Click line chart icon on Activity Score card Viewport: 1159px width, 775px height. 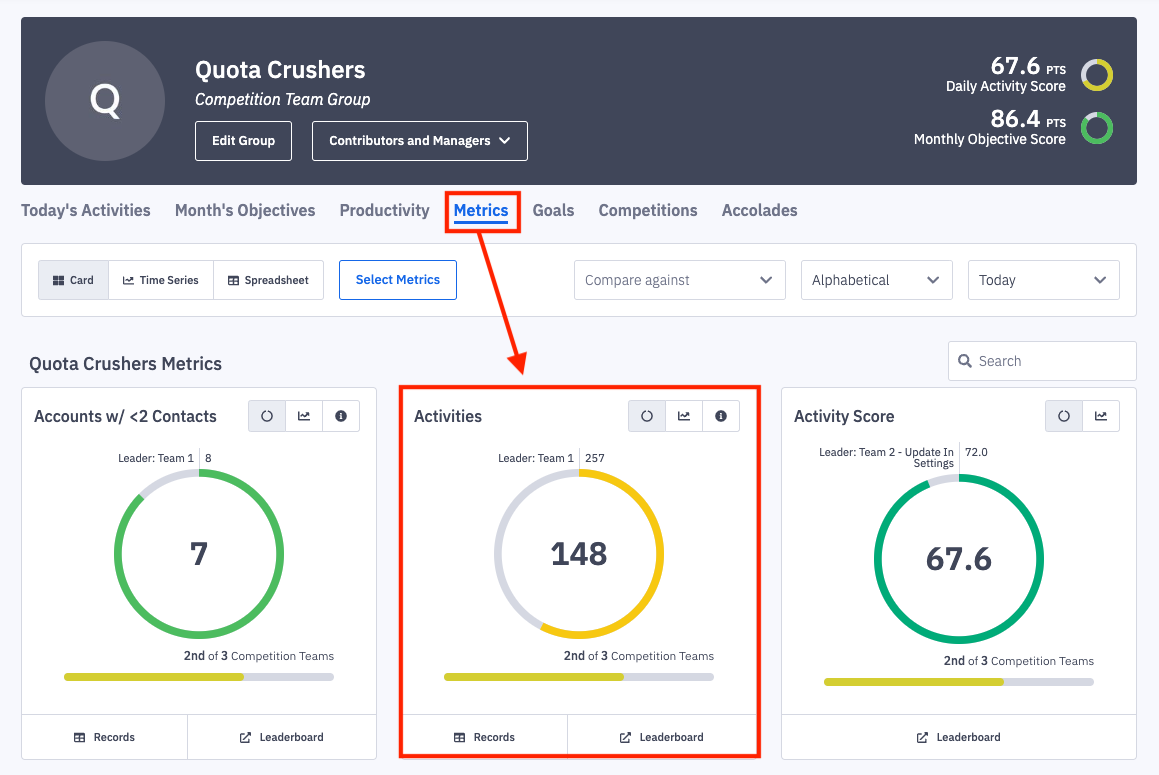click(1101, 416)
